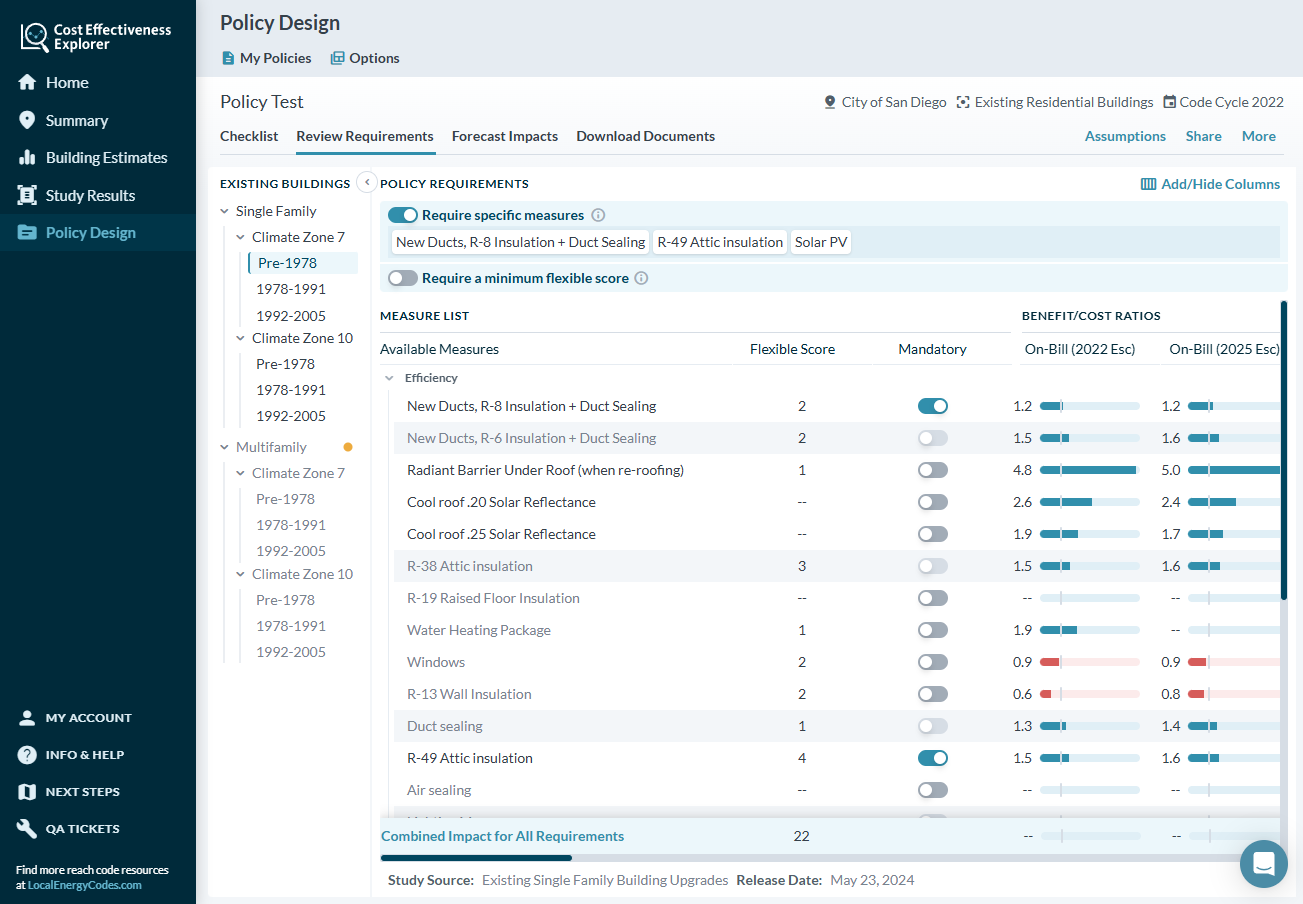The width and height of the screenshot is (1303, 904).
Task: Collapse Multifamily Climate Zone 7
Action: [241, 473]
